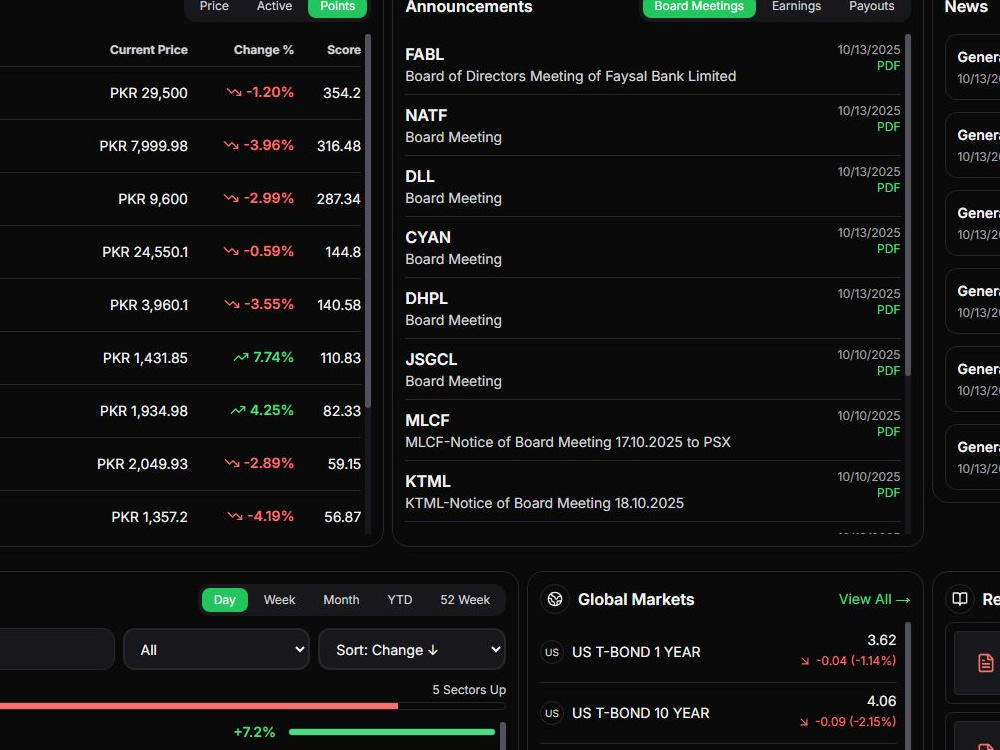Open the Payouts announcements tab
The height and width of the screenshot is (750, 1000).
pos(871,6)
